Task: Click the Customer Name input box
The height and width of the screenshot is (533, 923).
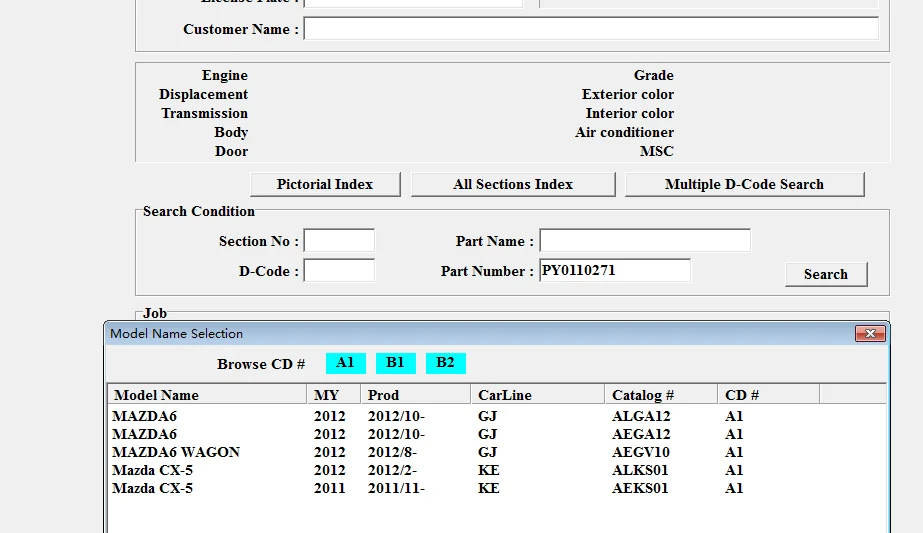Action: [x=591, y=29]
